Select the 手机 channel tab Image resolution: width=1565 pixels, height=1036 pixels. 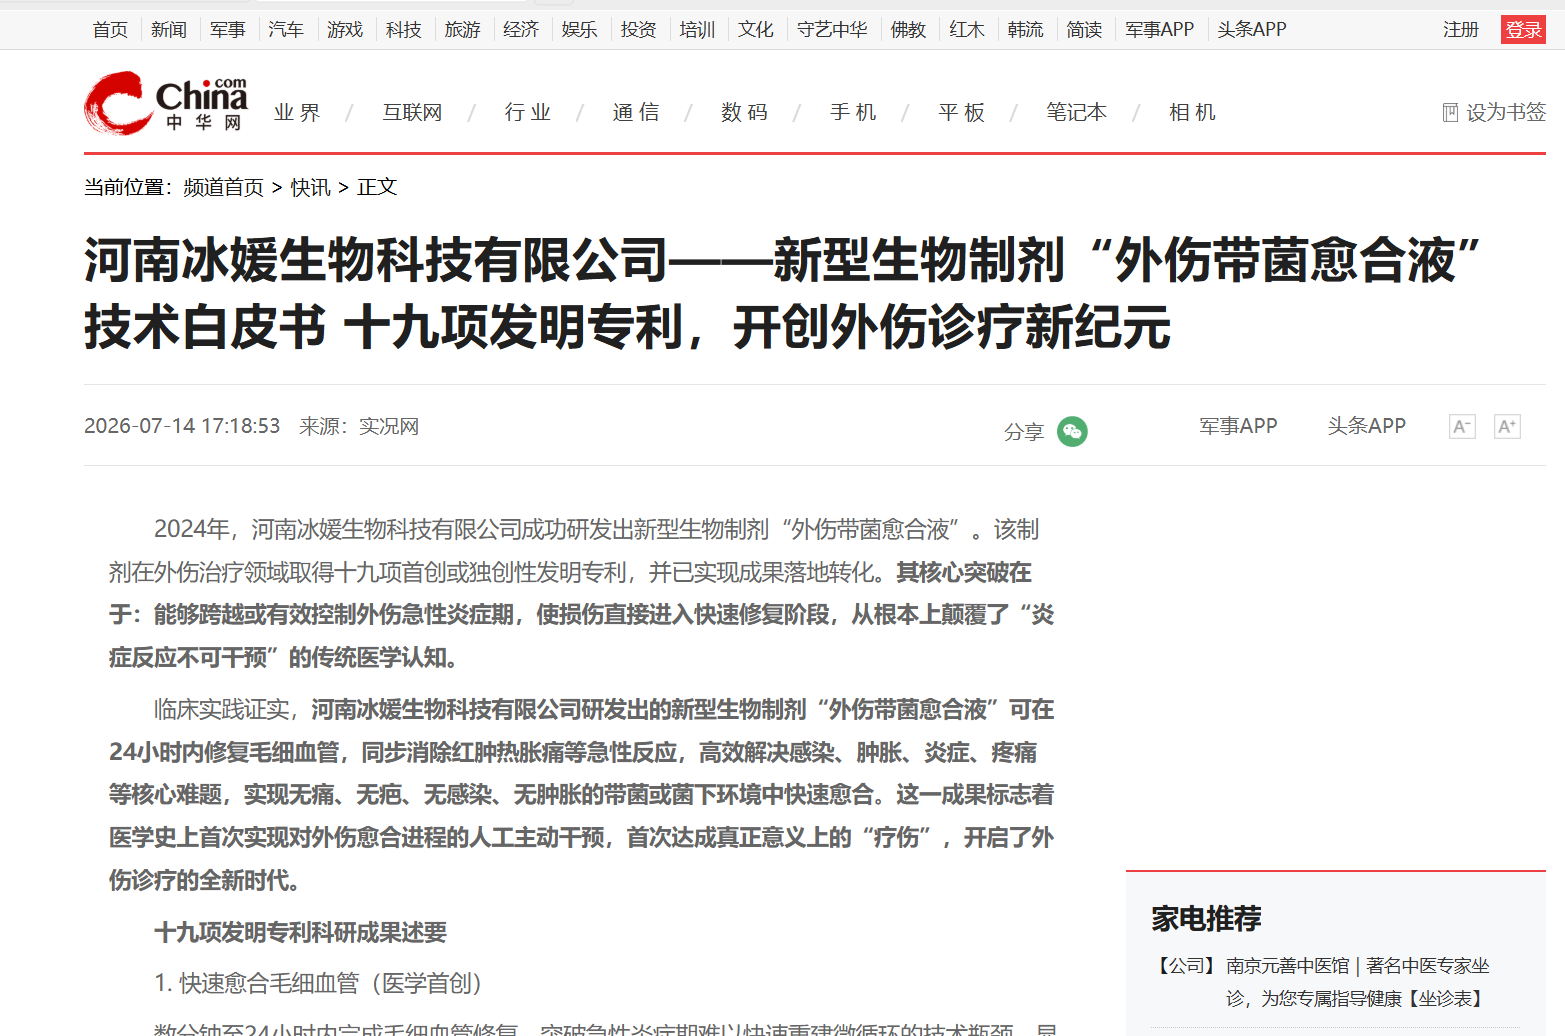pyautogui.click(x=854, y=113)
